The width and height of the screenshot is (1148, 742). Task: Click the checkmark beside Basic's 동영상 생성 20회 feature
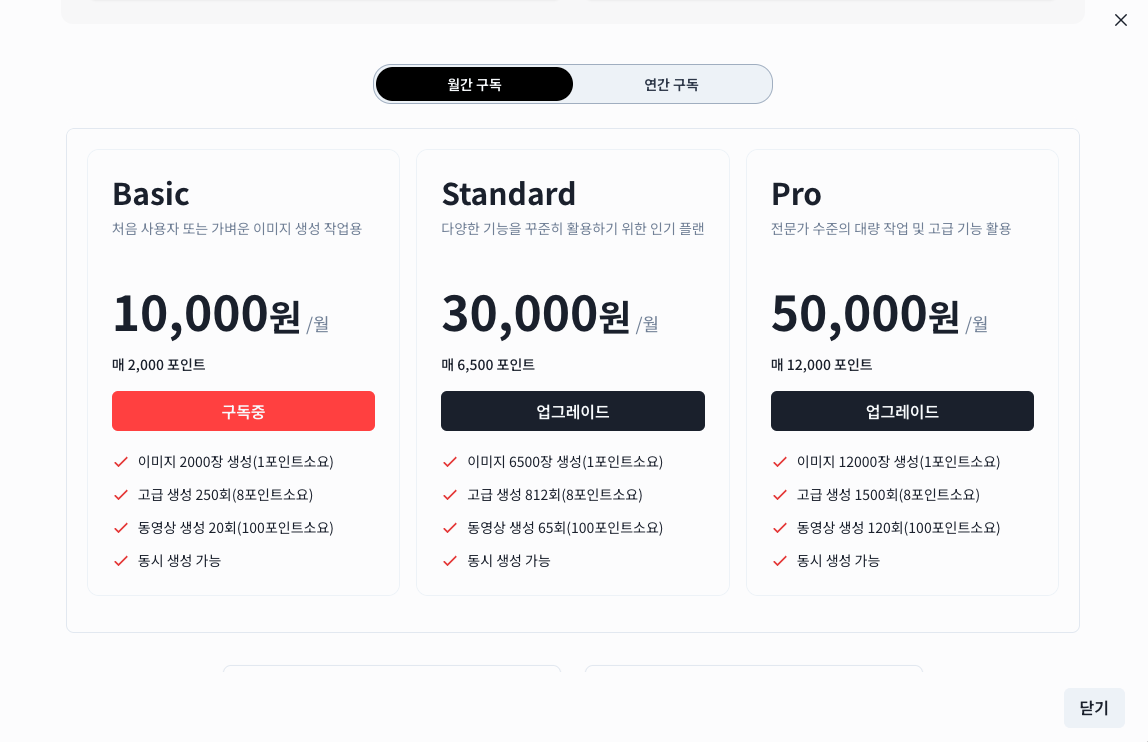[121, 528]
